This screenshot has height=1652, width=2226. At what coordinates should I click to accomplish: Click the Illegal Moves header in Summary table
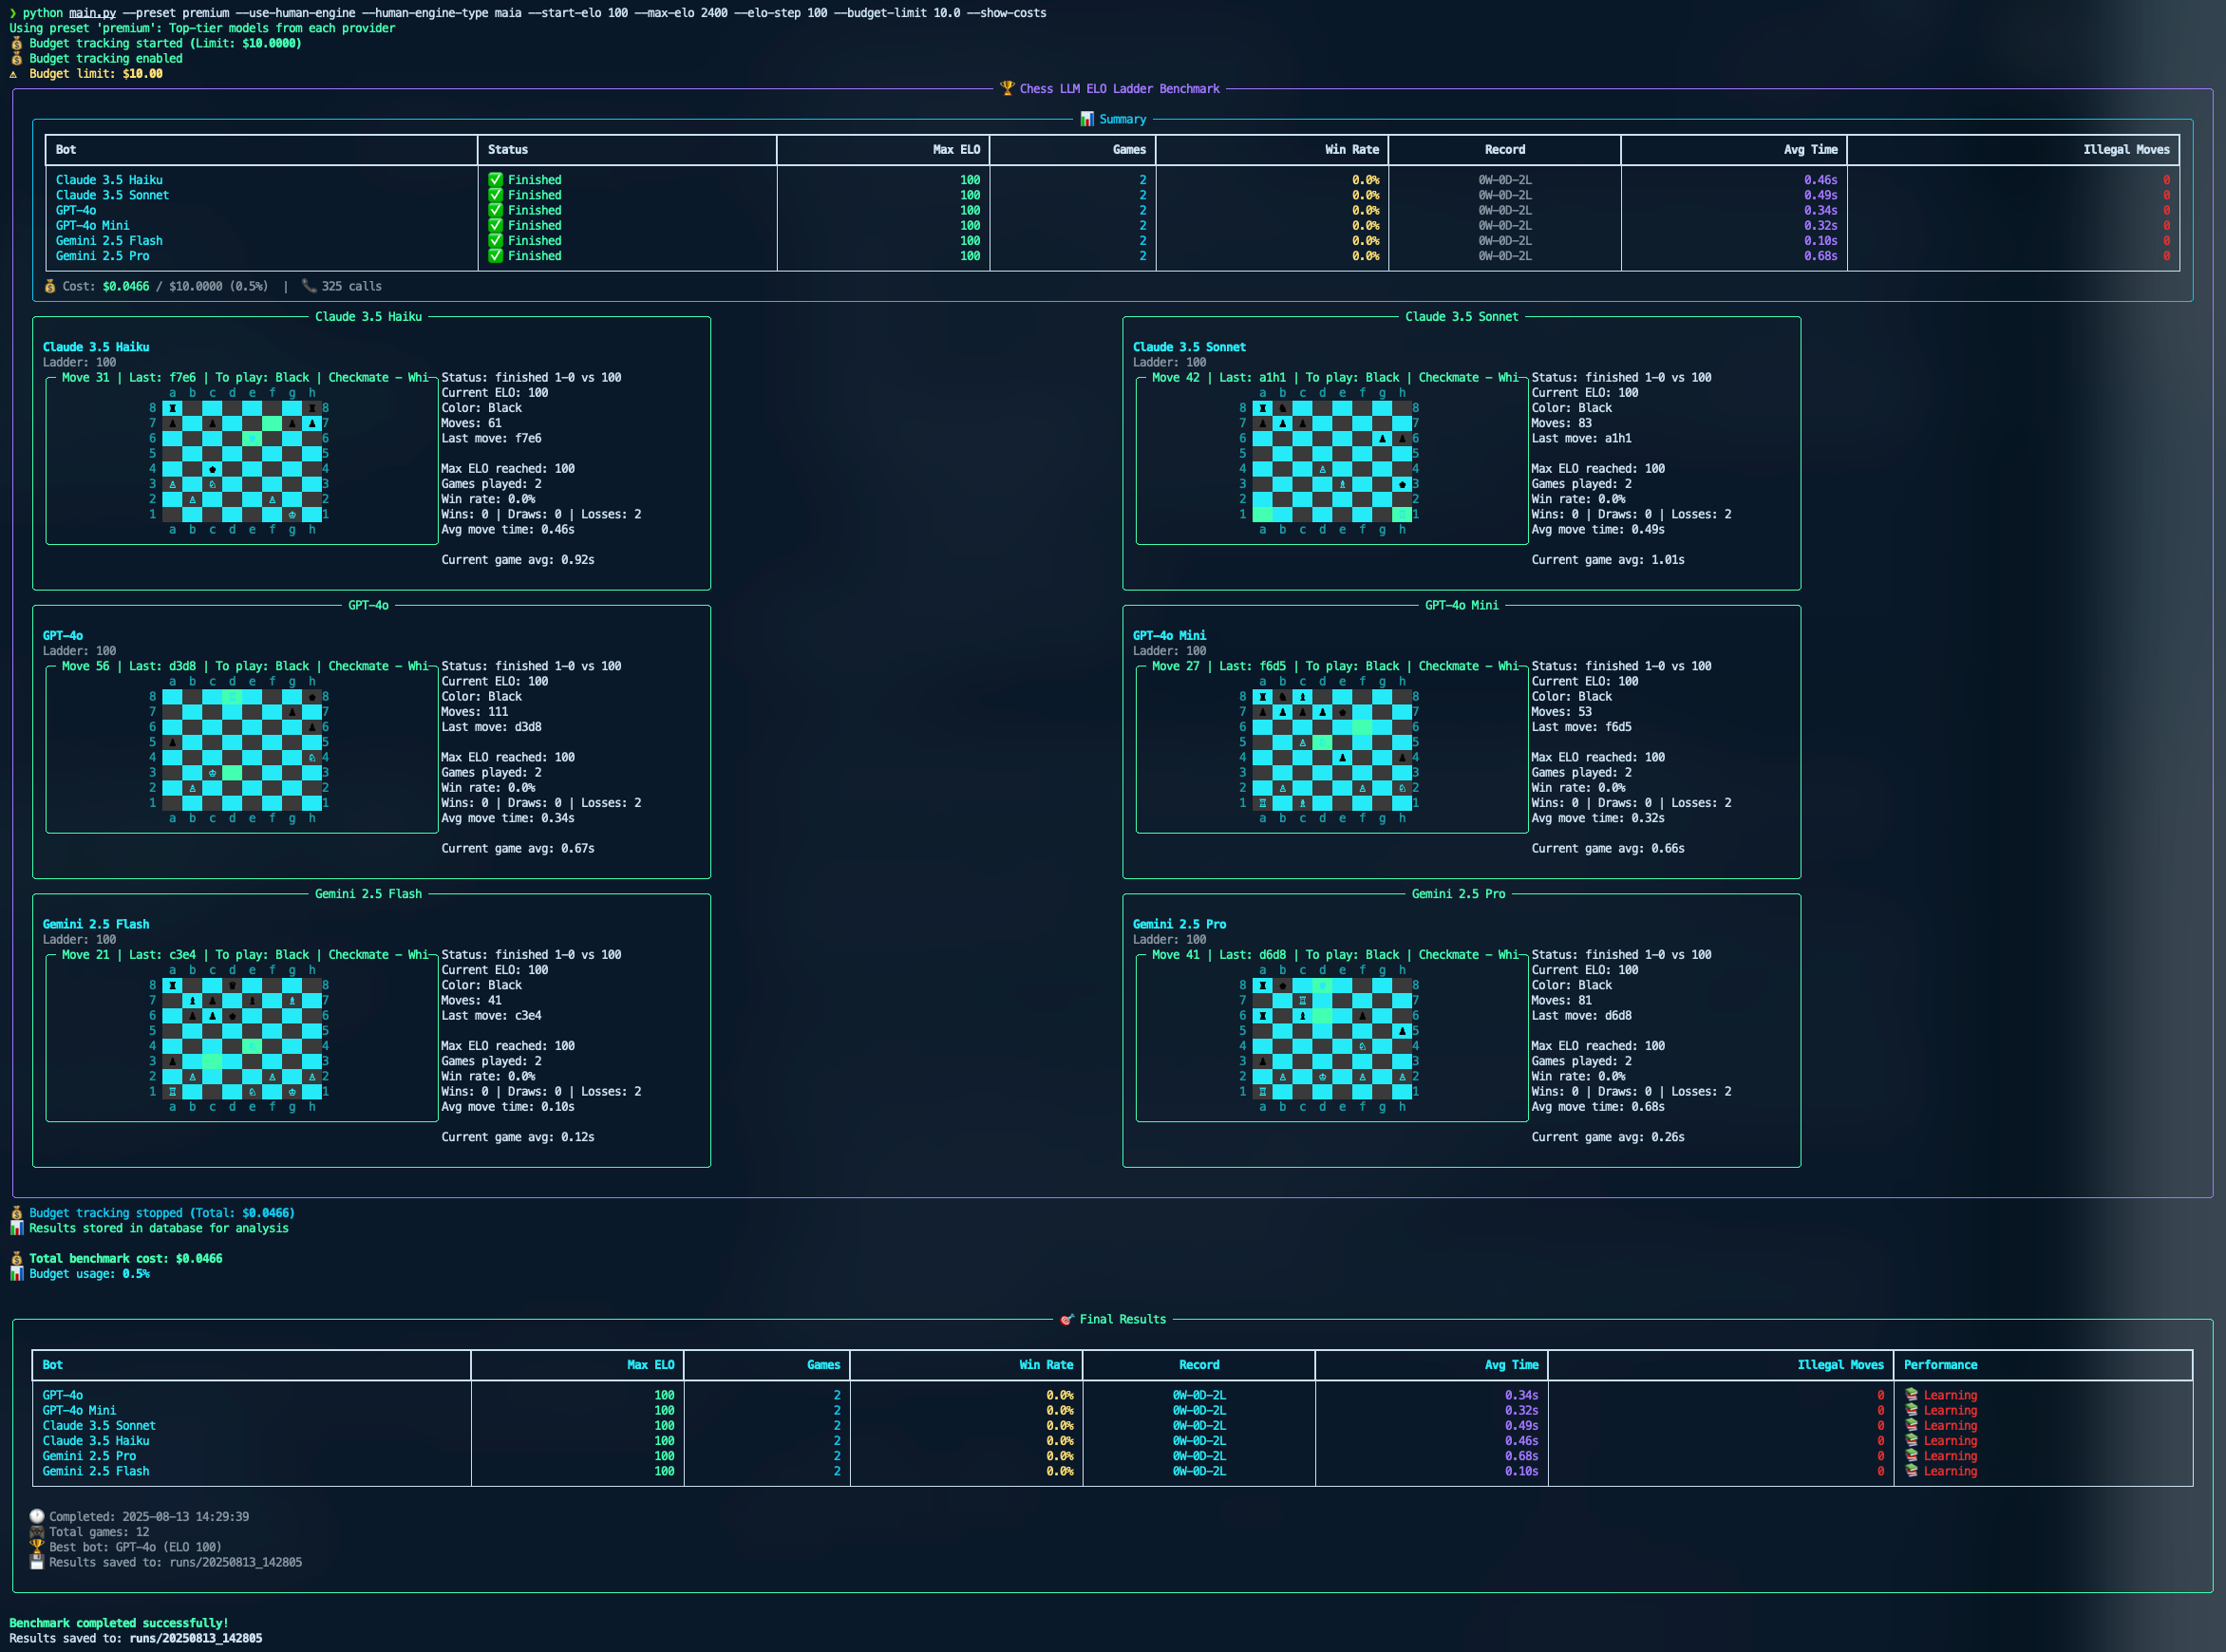point(2125,149)
